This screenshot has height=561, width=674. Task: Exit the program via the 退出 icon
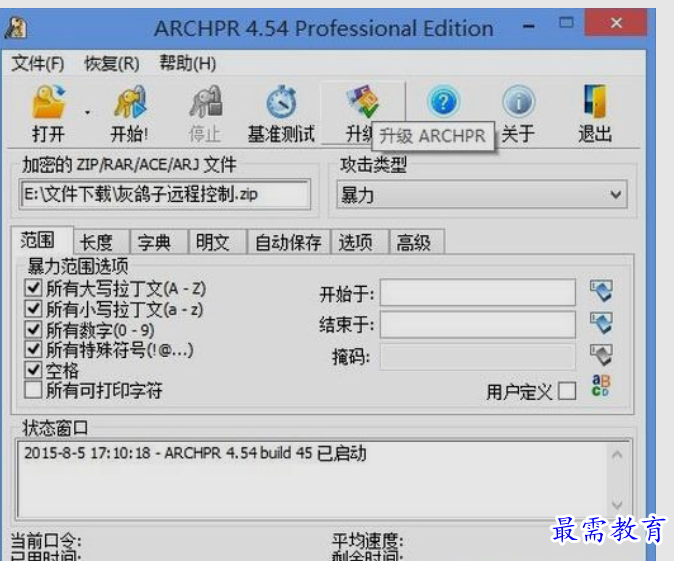click(x=595, y=101)
